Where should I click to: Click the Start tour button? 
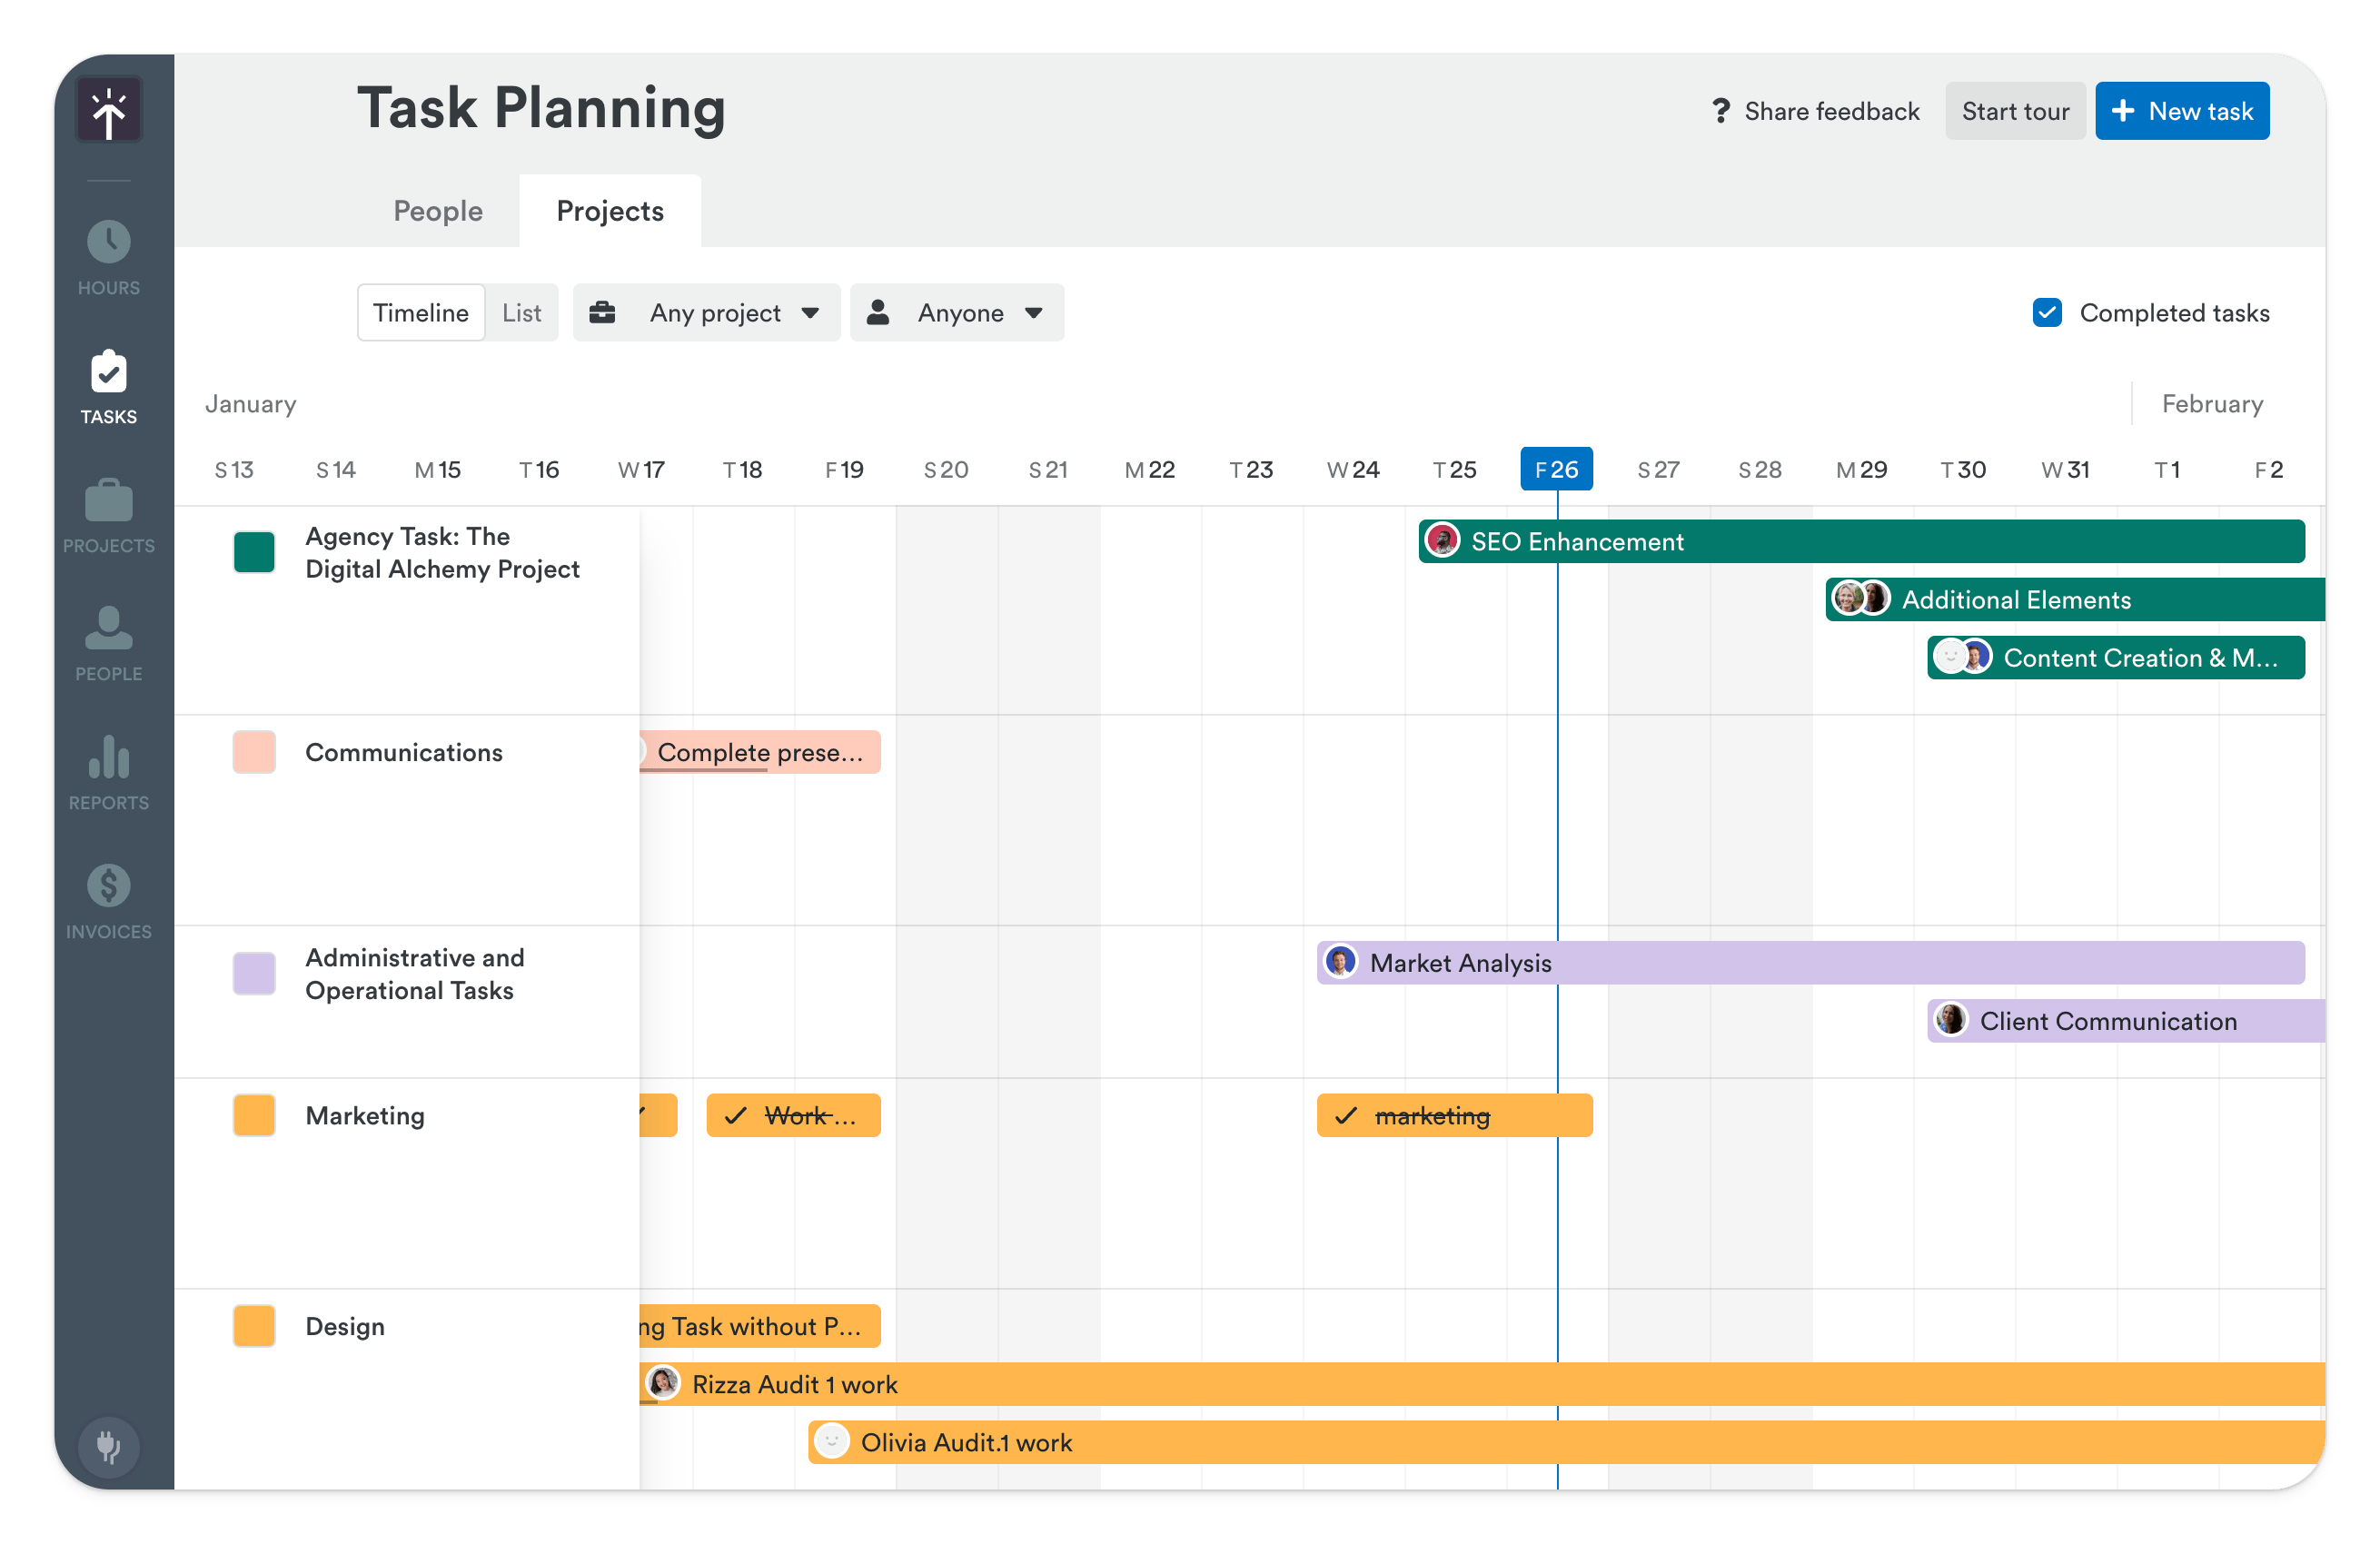tap(2015, 110)
